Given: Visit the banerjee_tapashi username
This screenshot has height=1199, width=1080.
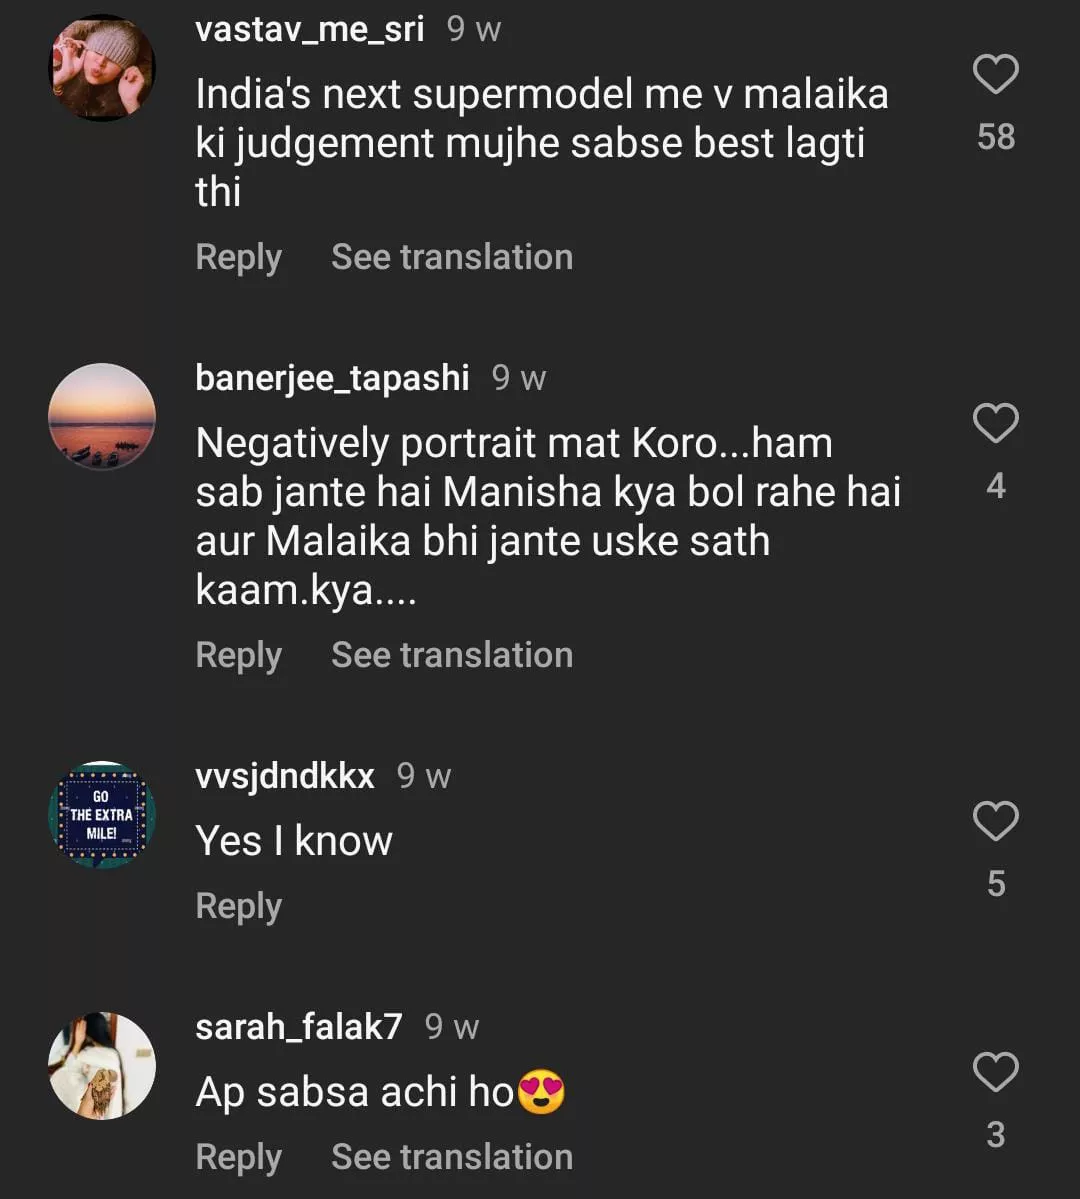Looking at the screenshot, I should (x=332, y=378).
